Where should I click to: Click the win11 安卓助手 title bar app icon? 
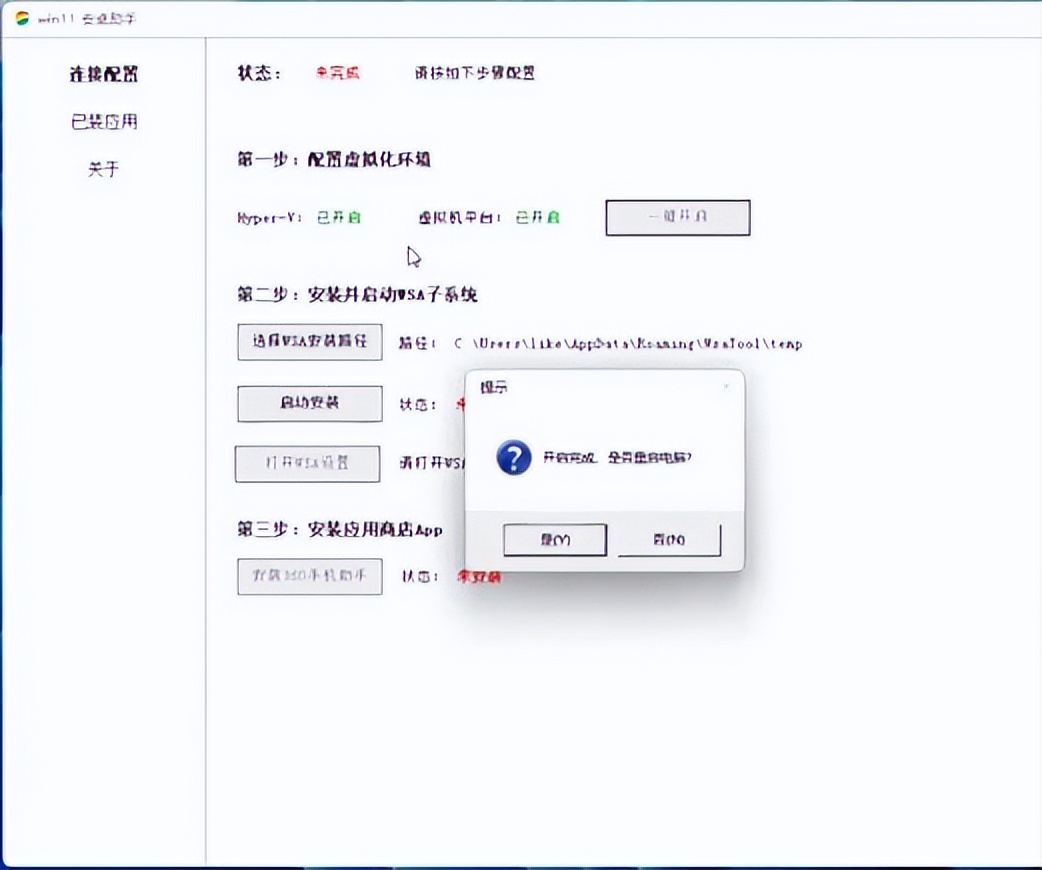click(22, 17)
